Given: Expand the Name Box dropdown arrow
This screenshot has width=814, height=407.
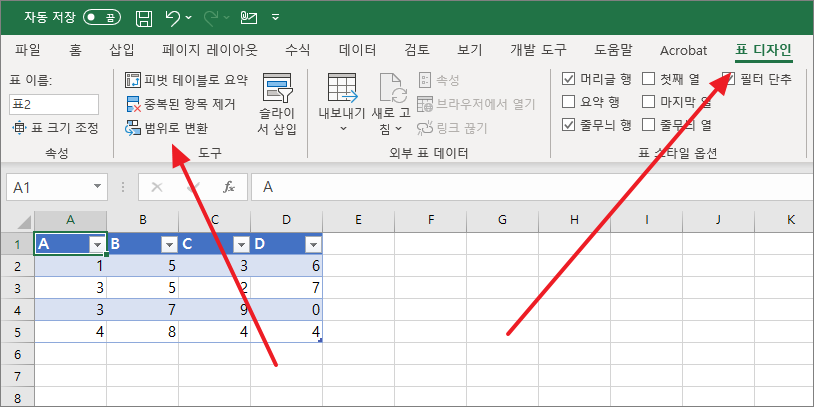Looking at the screenshot, I should click(98, 187).
